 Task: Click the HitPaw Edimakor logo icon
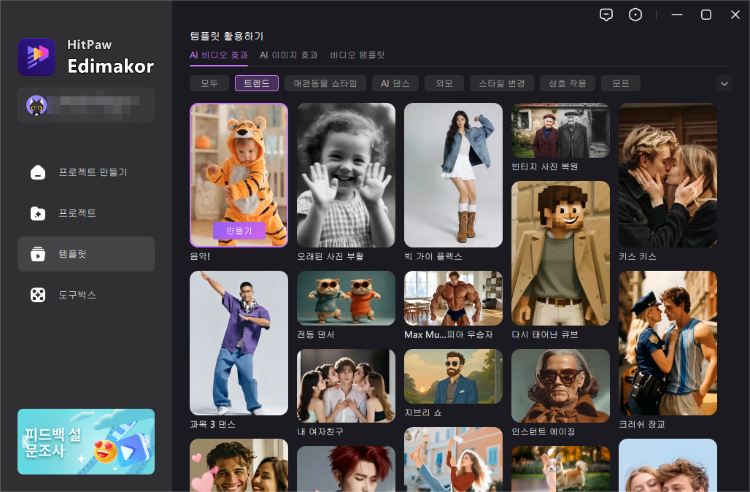click(x=36, y=57)
